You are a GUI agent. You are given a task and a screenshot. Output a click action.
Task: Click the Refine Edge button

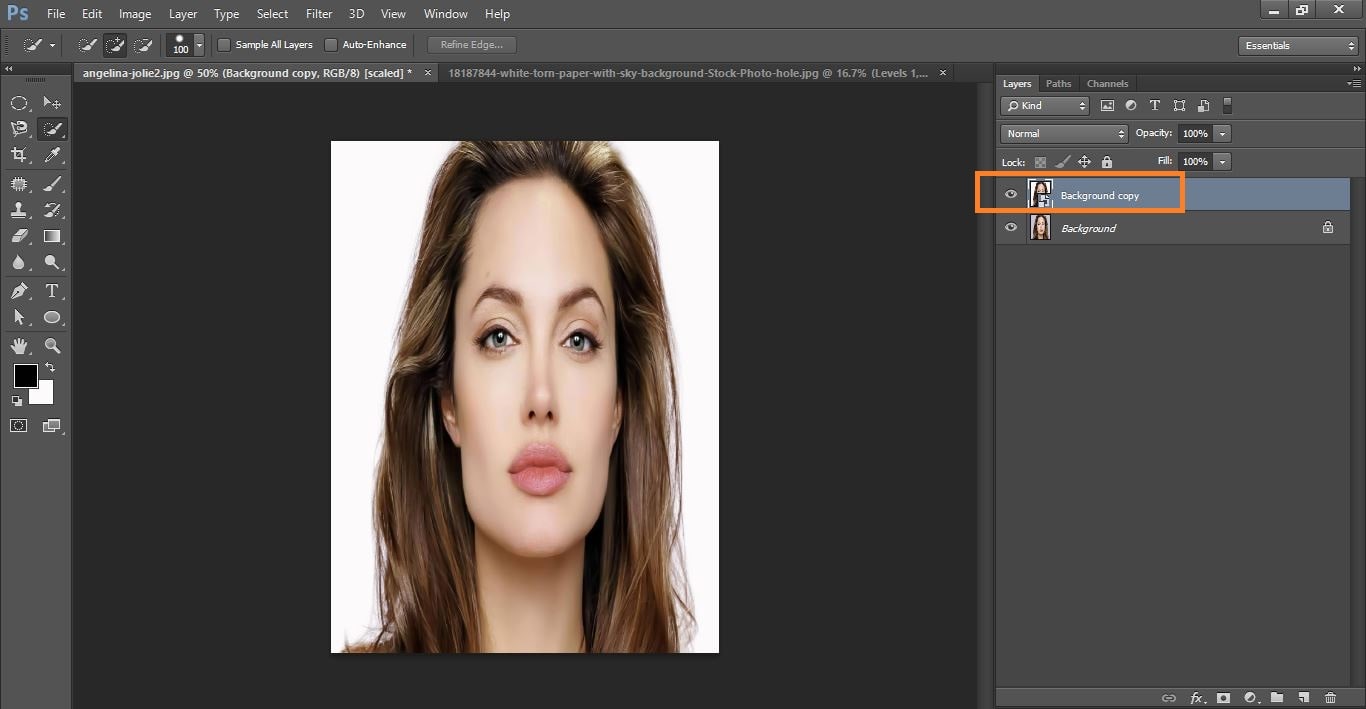pos(471,45)
